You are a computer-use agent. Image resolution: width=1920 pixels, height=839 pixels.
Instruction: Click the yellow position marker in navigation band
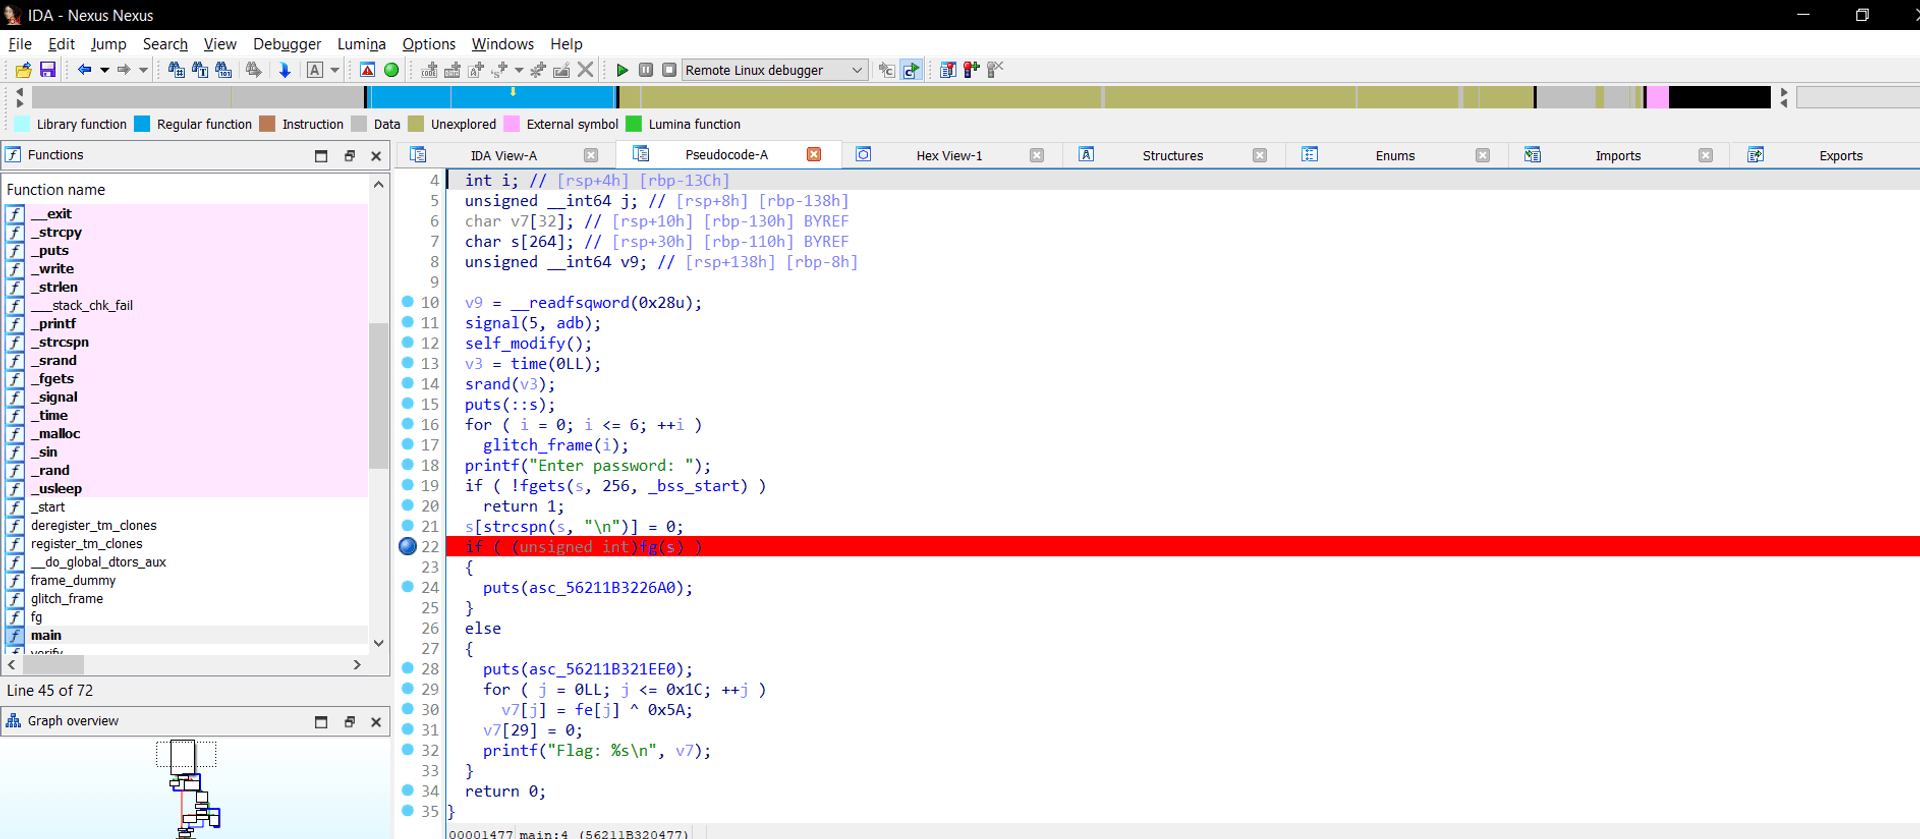coord(513,92)
